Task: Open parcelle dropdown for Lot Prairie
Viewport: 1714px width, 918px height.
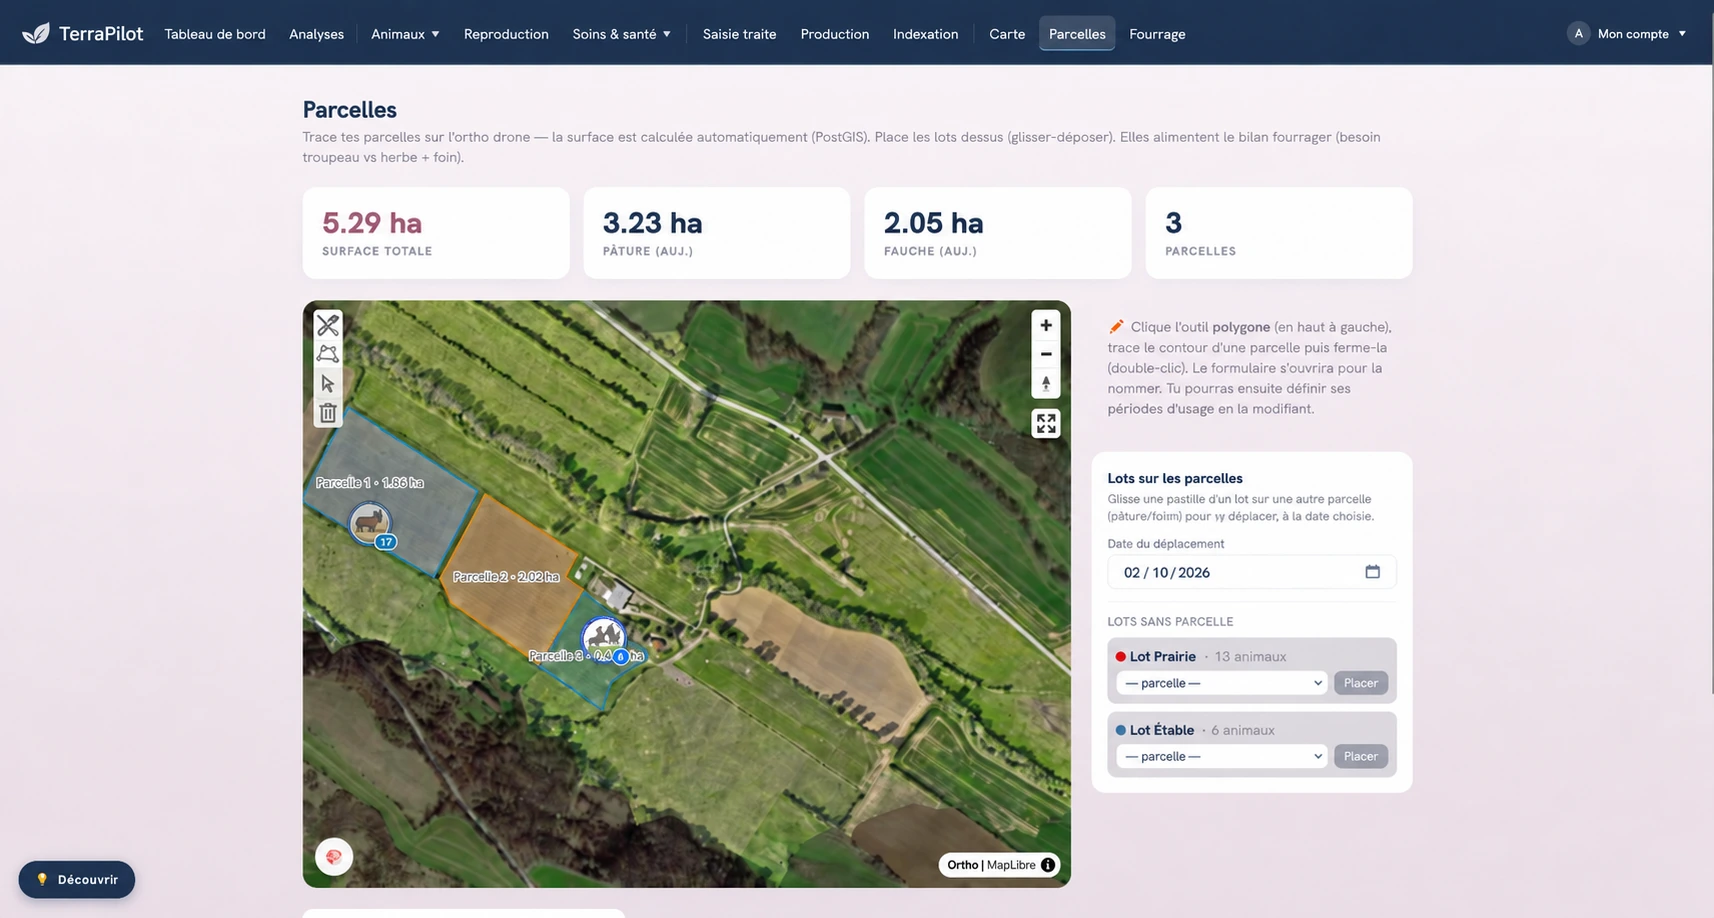Action: [1222, 683]
